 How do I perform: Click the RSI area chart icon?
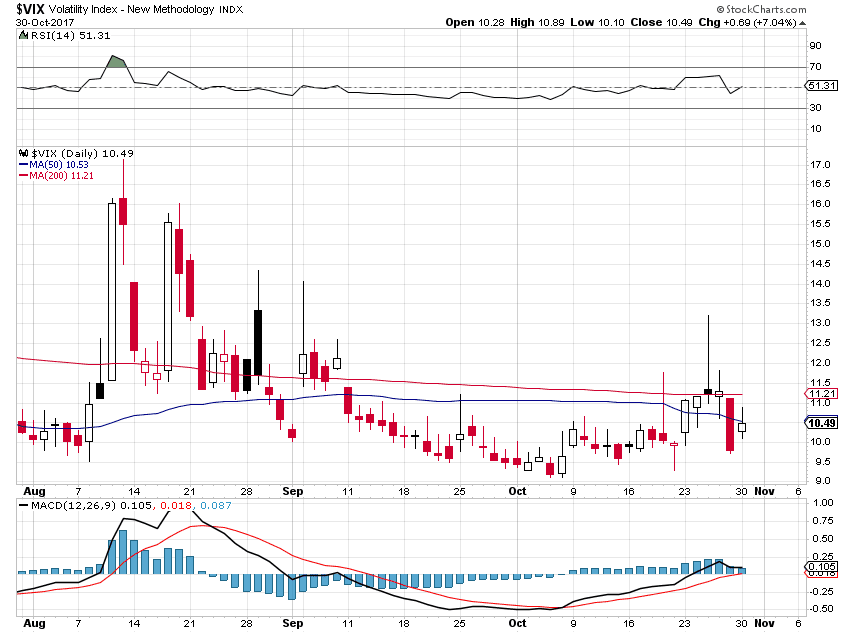click(x=21, y=34)
